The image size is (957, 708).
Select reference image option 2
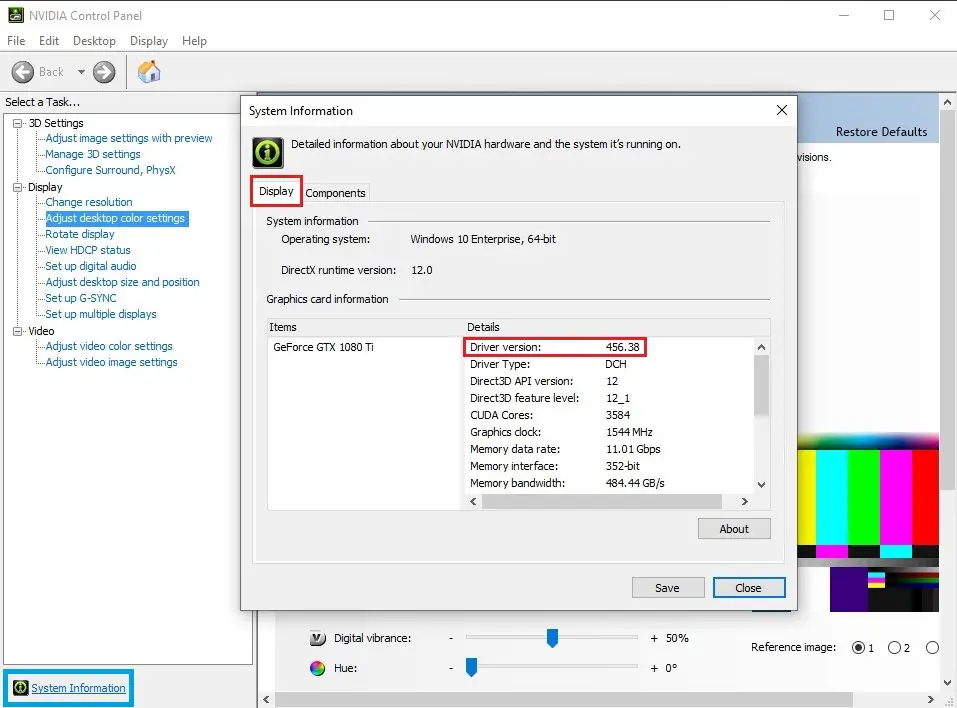coord(894,648)
